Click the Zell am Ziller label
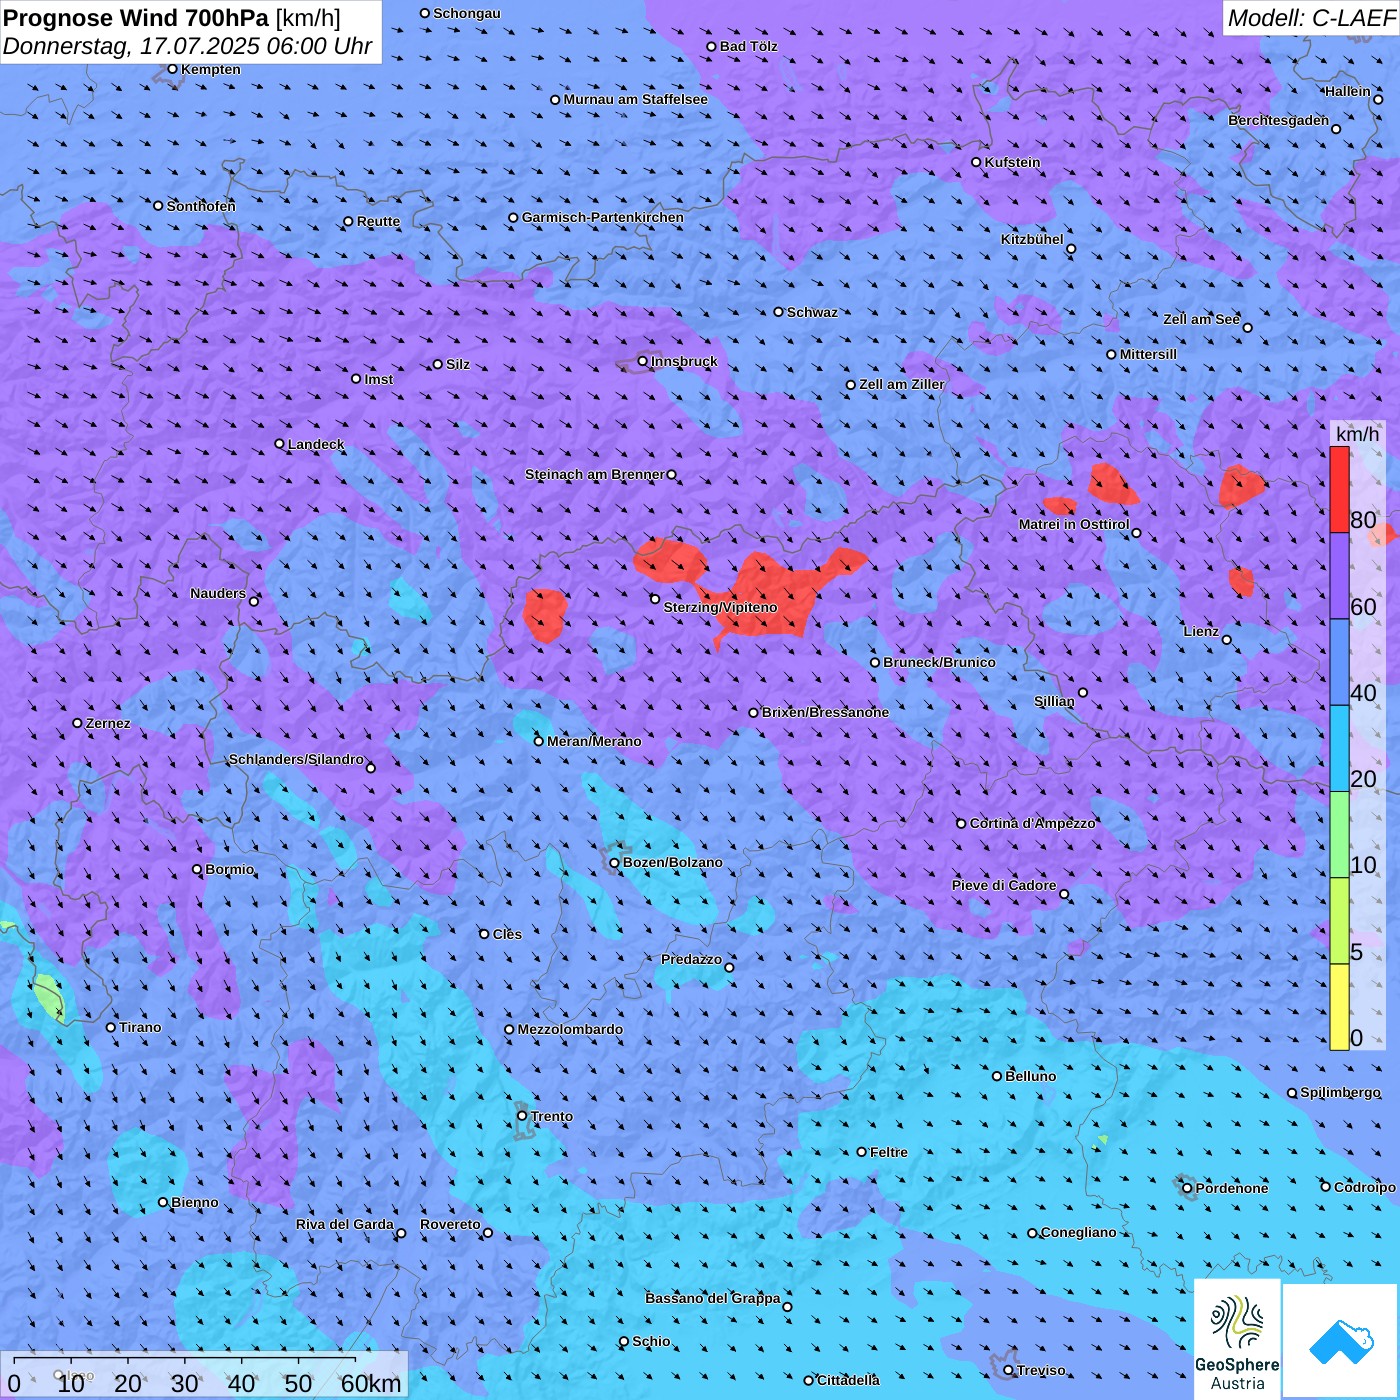The height and width of the screenshot is (1400, 1400). 901,384
